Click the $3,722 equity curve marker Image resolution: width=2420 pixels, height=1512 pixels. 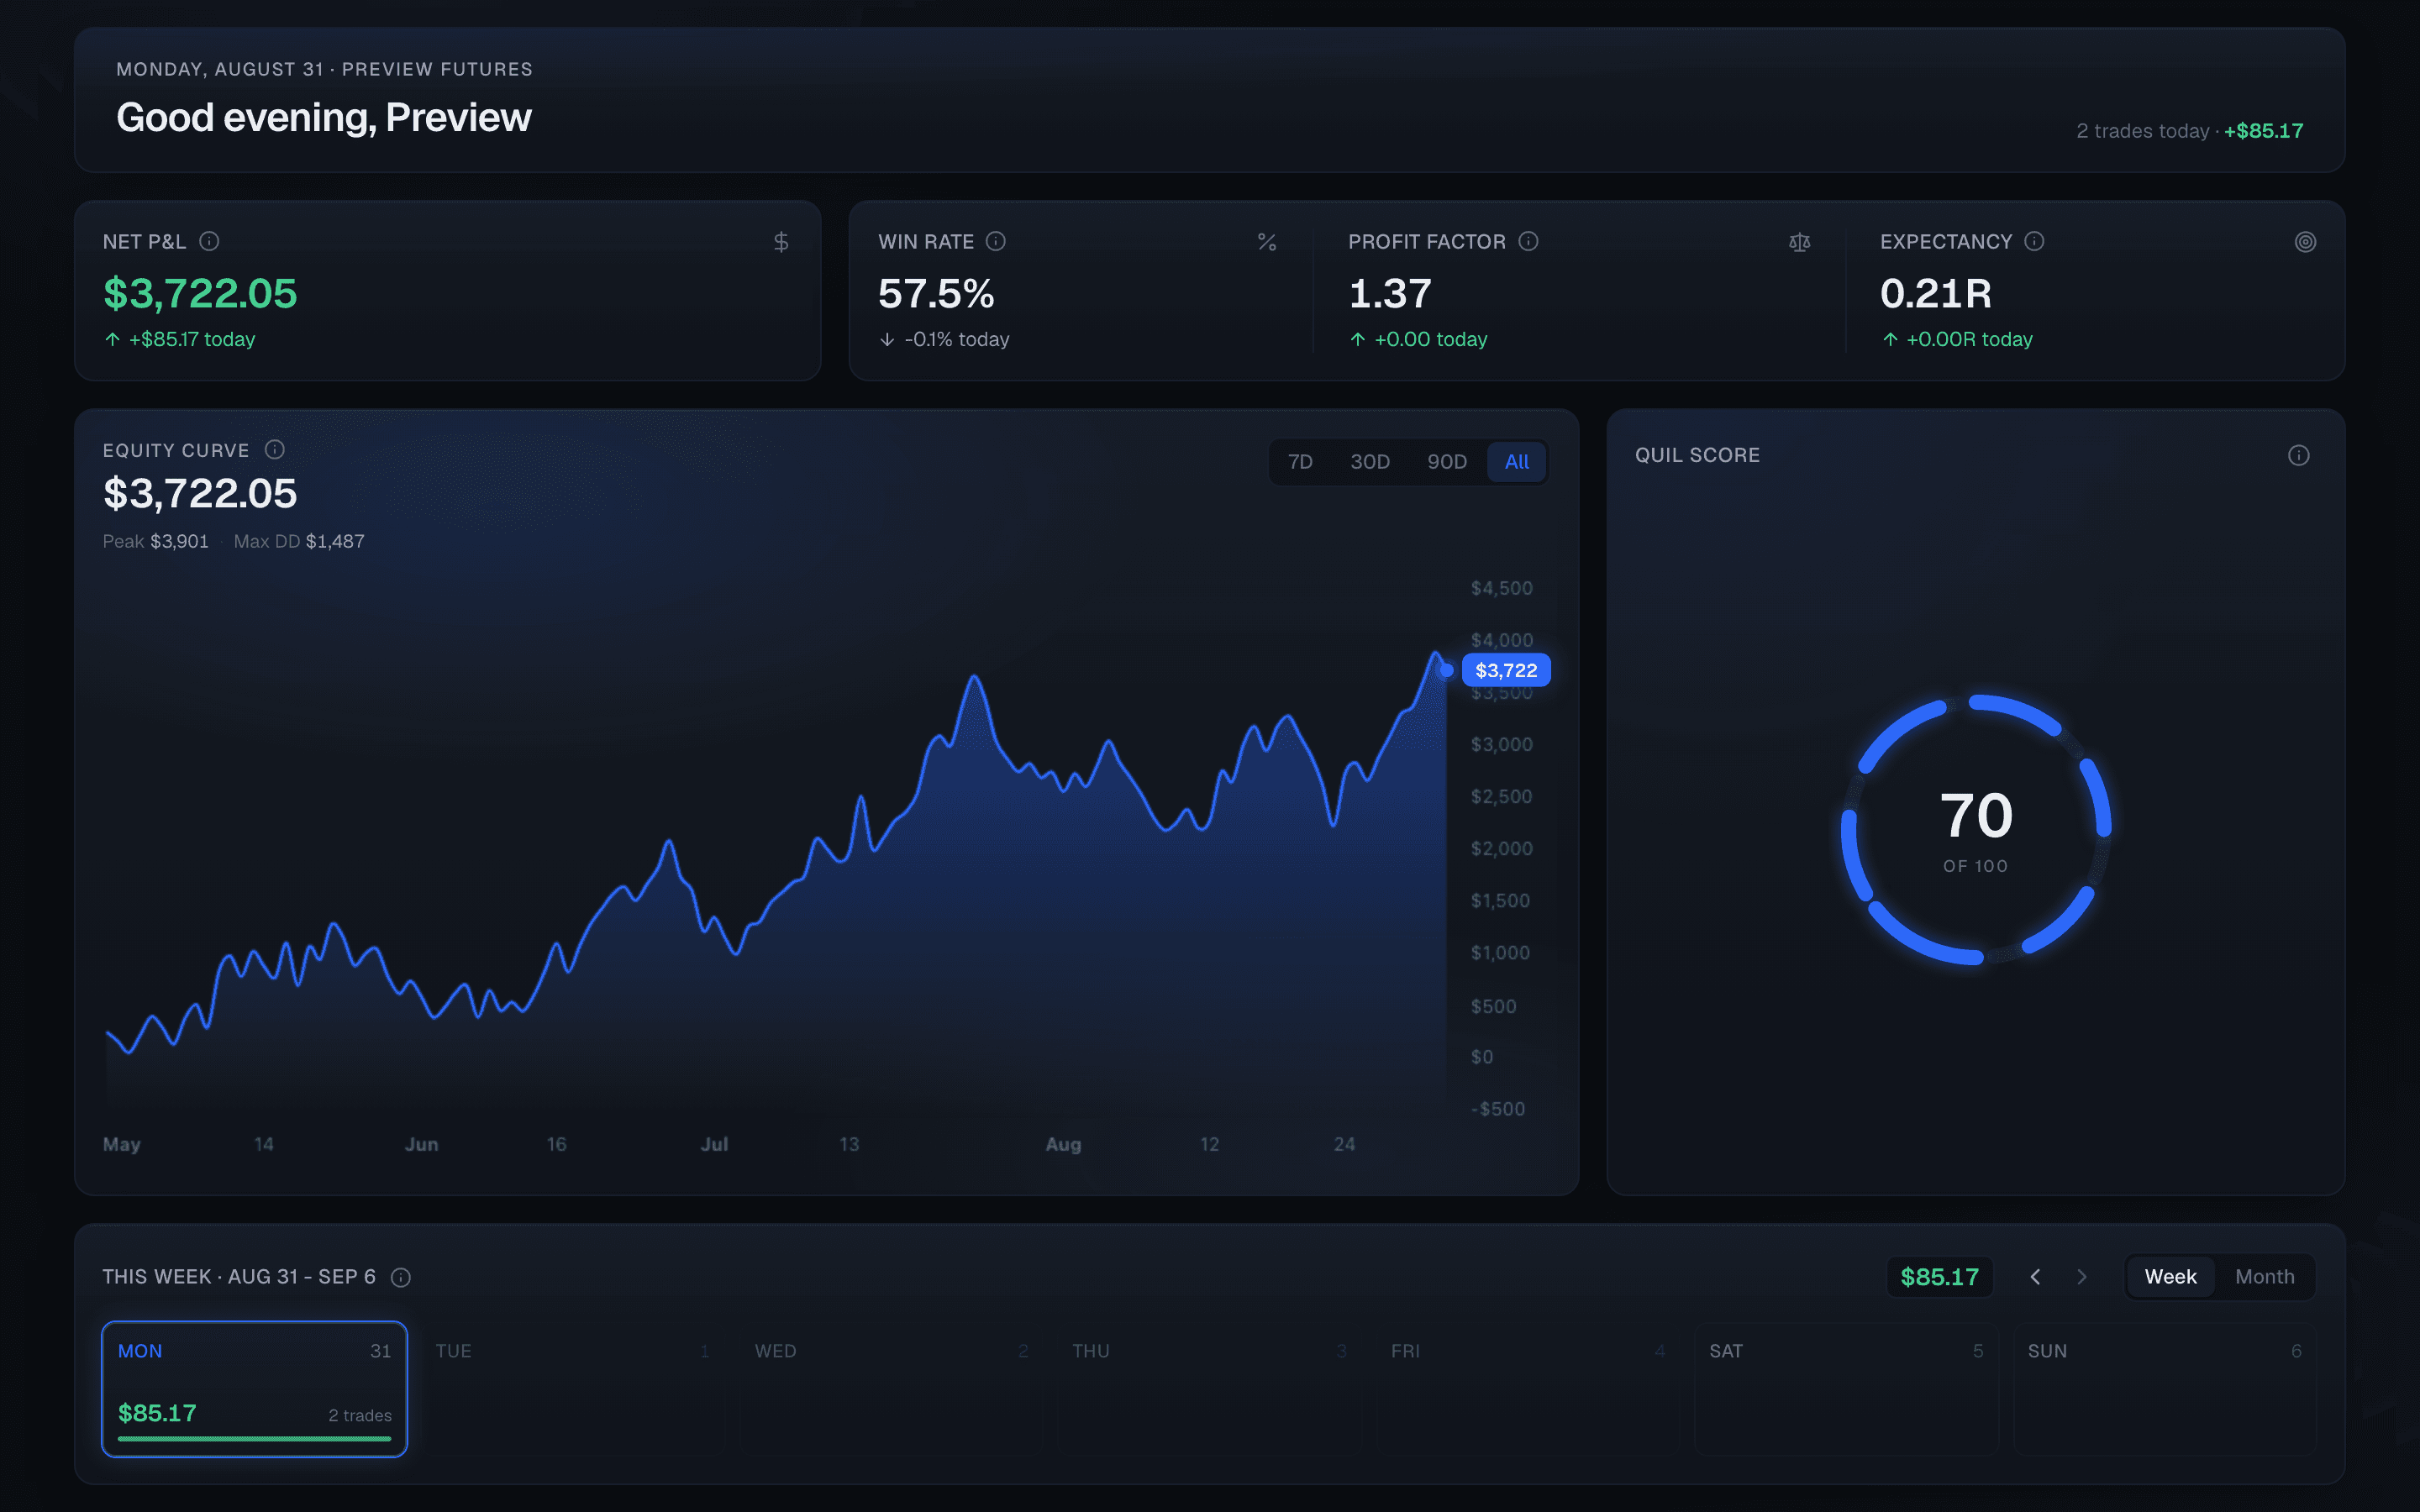1506,670
